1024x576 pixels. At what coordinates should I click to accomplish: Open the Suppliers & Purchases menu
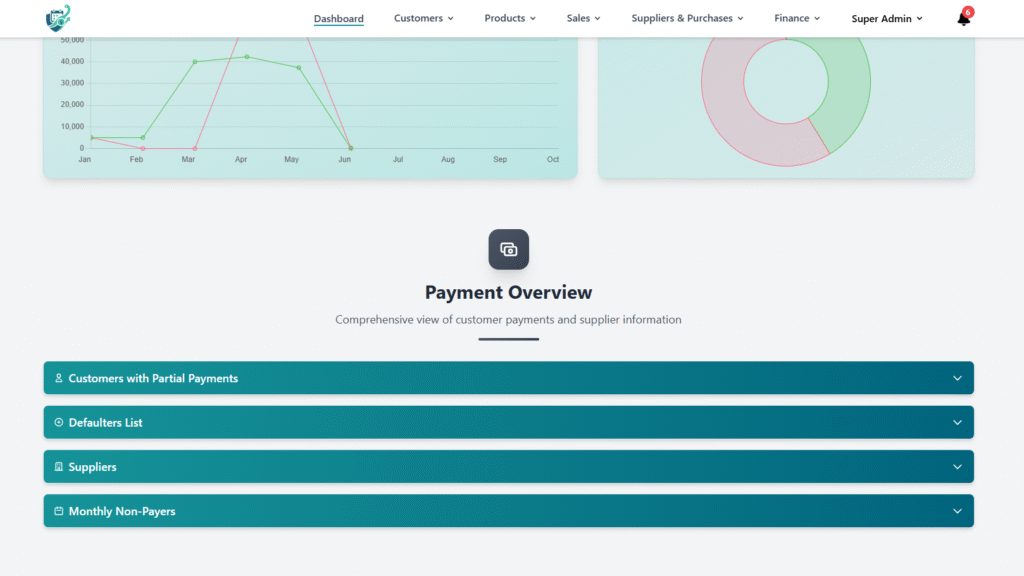click(x=687, y=18)
